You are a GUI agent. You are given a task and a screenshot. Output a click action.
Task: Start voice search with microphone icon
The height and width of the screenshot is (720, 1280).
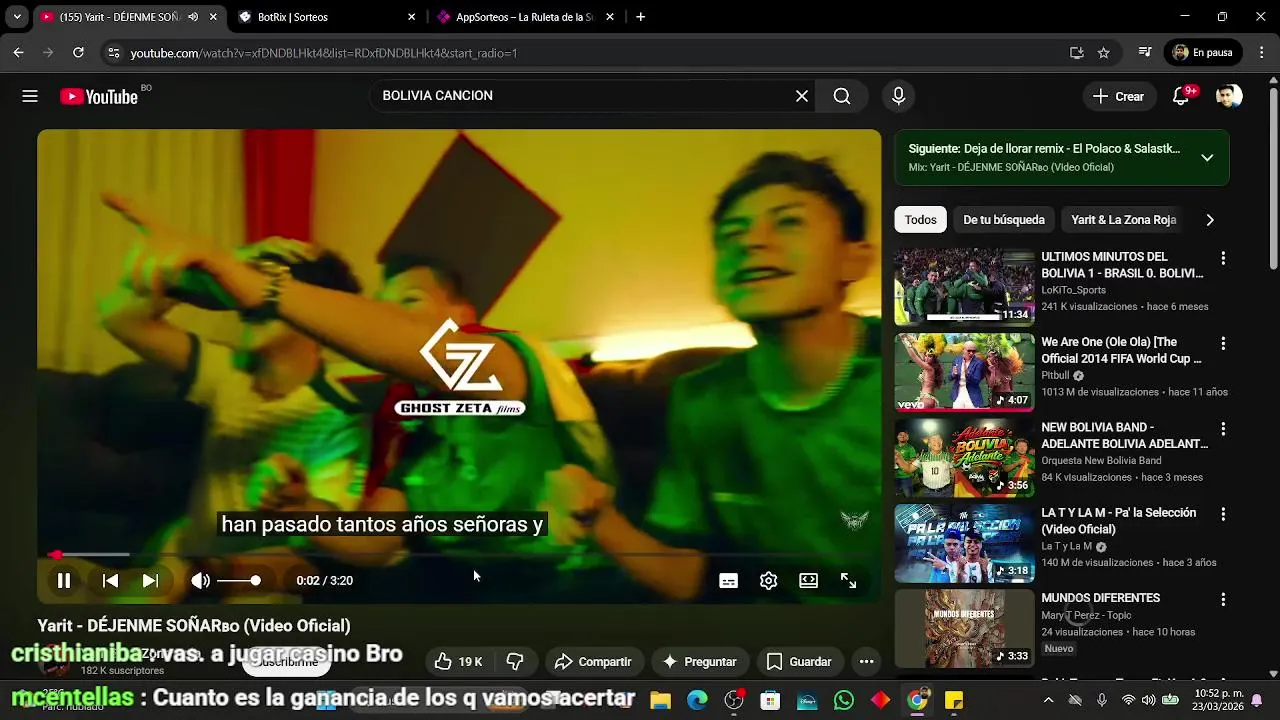click(x=898, y=96)
